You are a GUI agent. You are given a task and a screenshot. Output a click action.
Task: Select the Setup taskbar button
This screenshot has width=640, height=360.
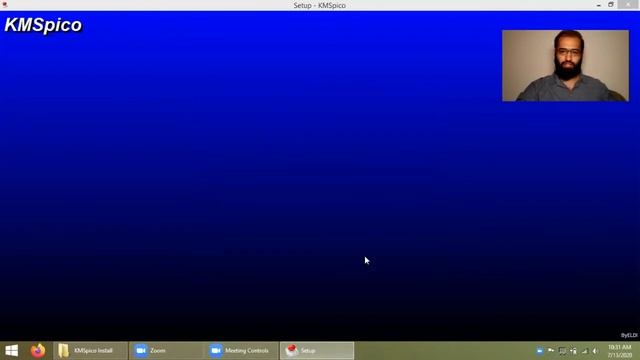click(x=317, y=351)
